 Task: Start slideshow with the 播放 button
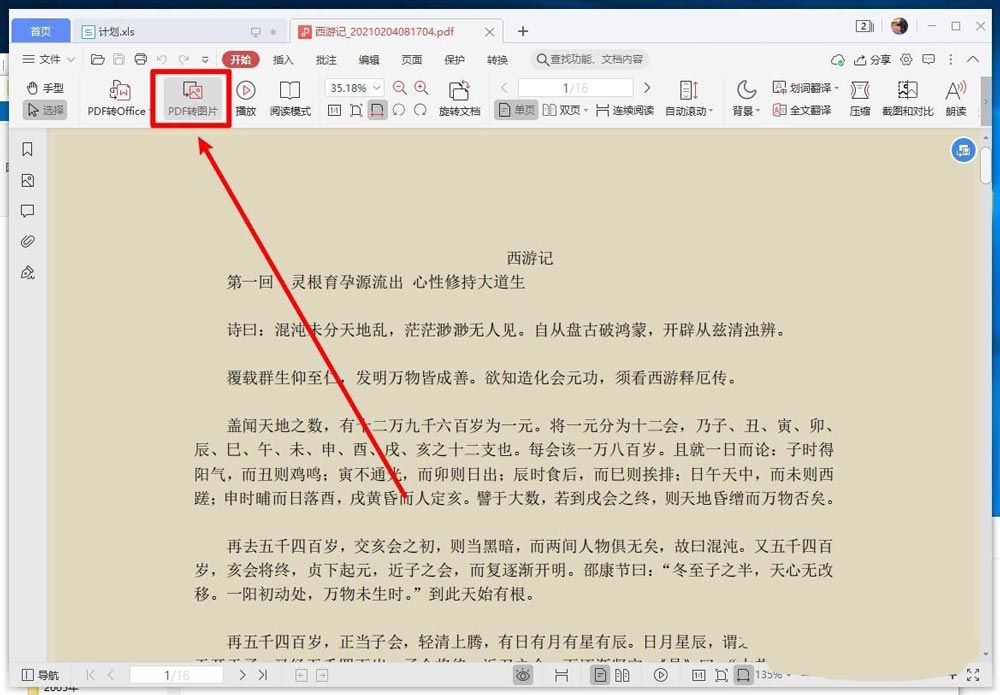[246, 98]
